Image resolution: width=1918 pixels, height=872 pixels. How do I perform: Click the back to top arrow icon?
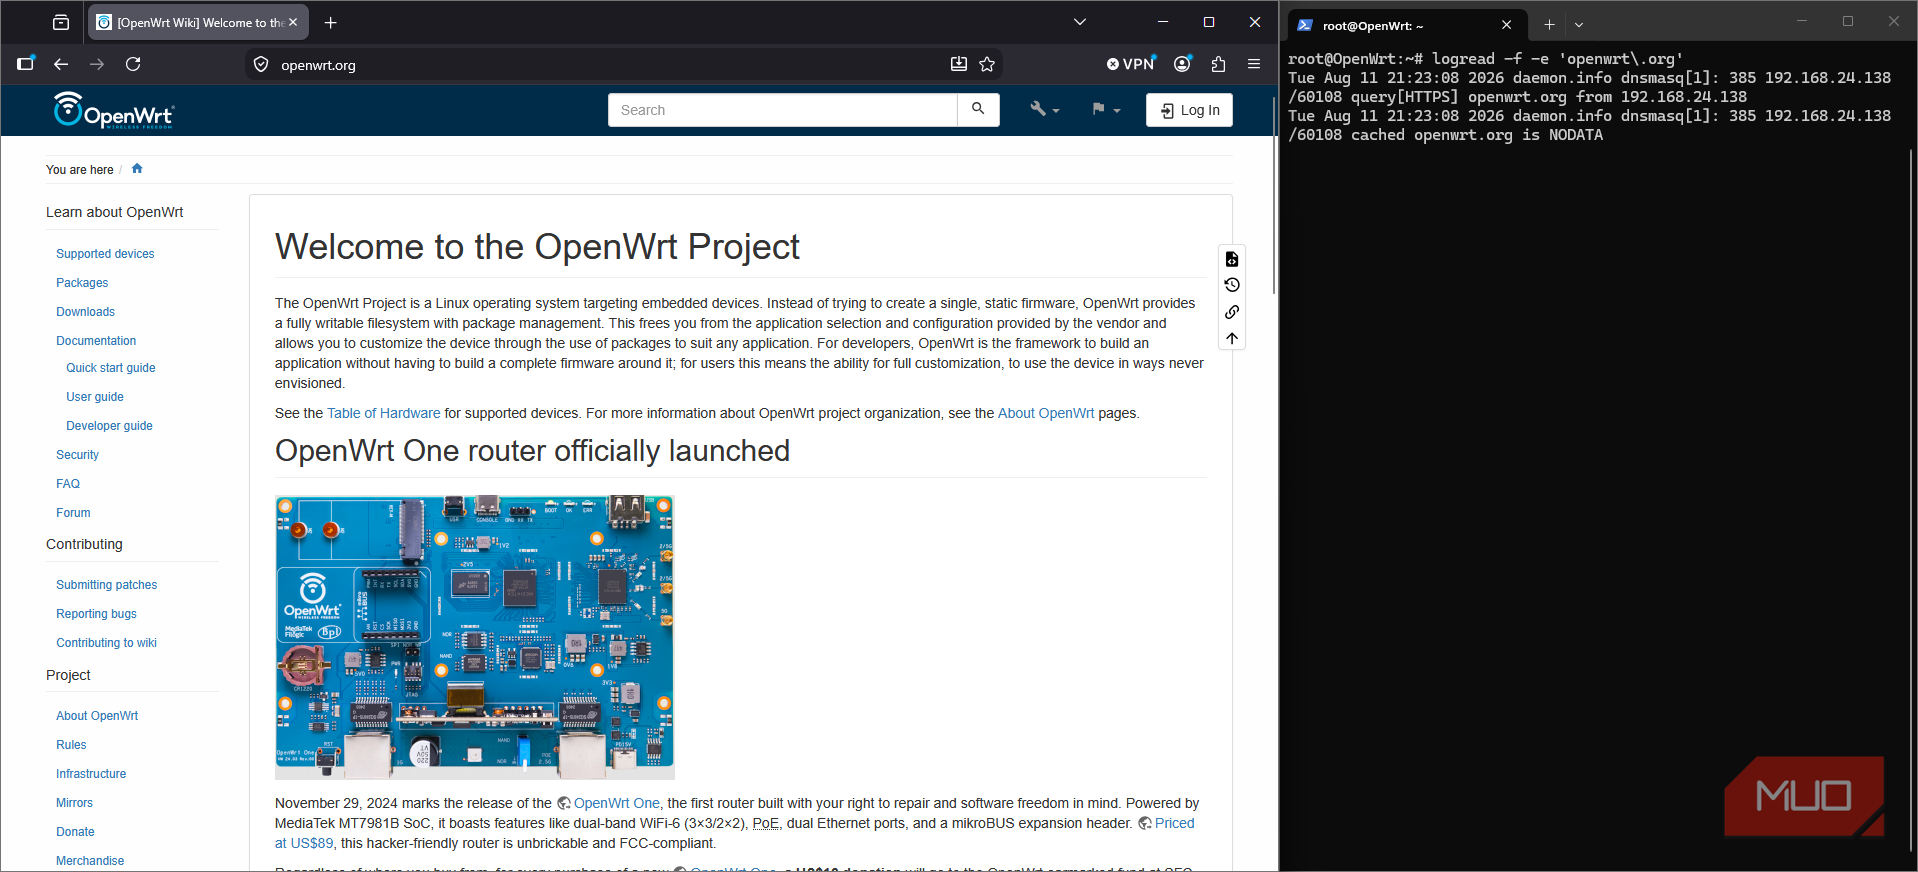1232,338
